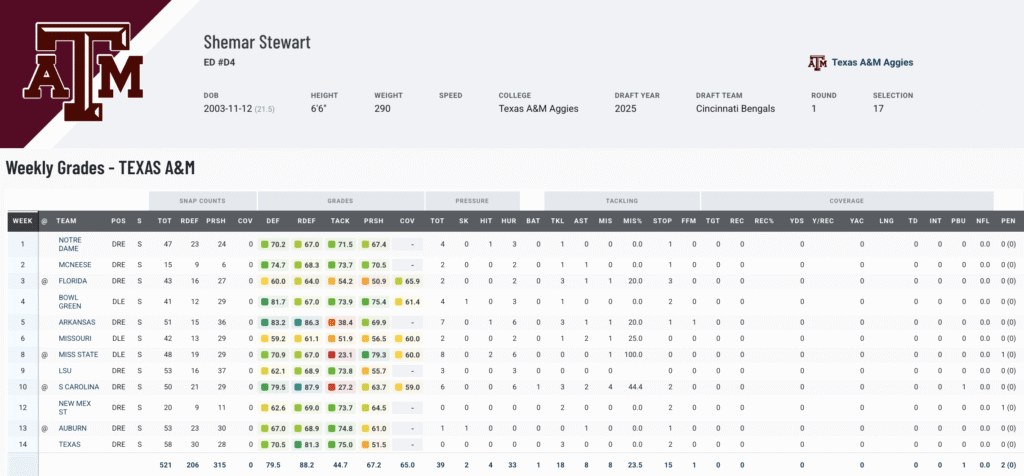The image size is (1024, 476).
Task: Click the total snap count 521
Action: pyautogui.click(x=165, y=465)
